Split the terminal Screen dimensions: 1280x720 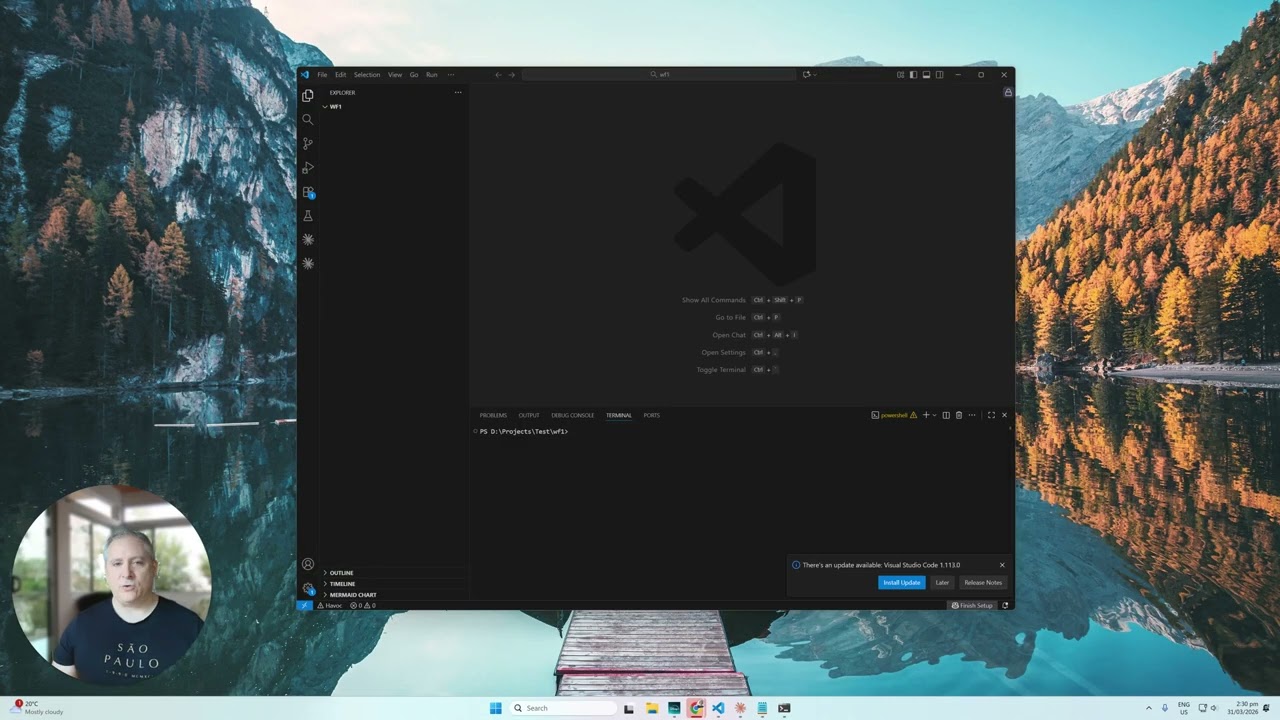pyautogui.click(x=946, y=415)
